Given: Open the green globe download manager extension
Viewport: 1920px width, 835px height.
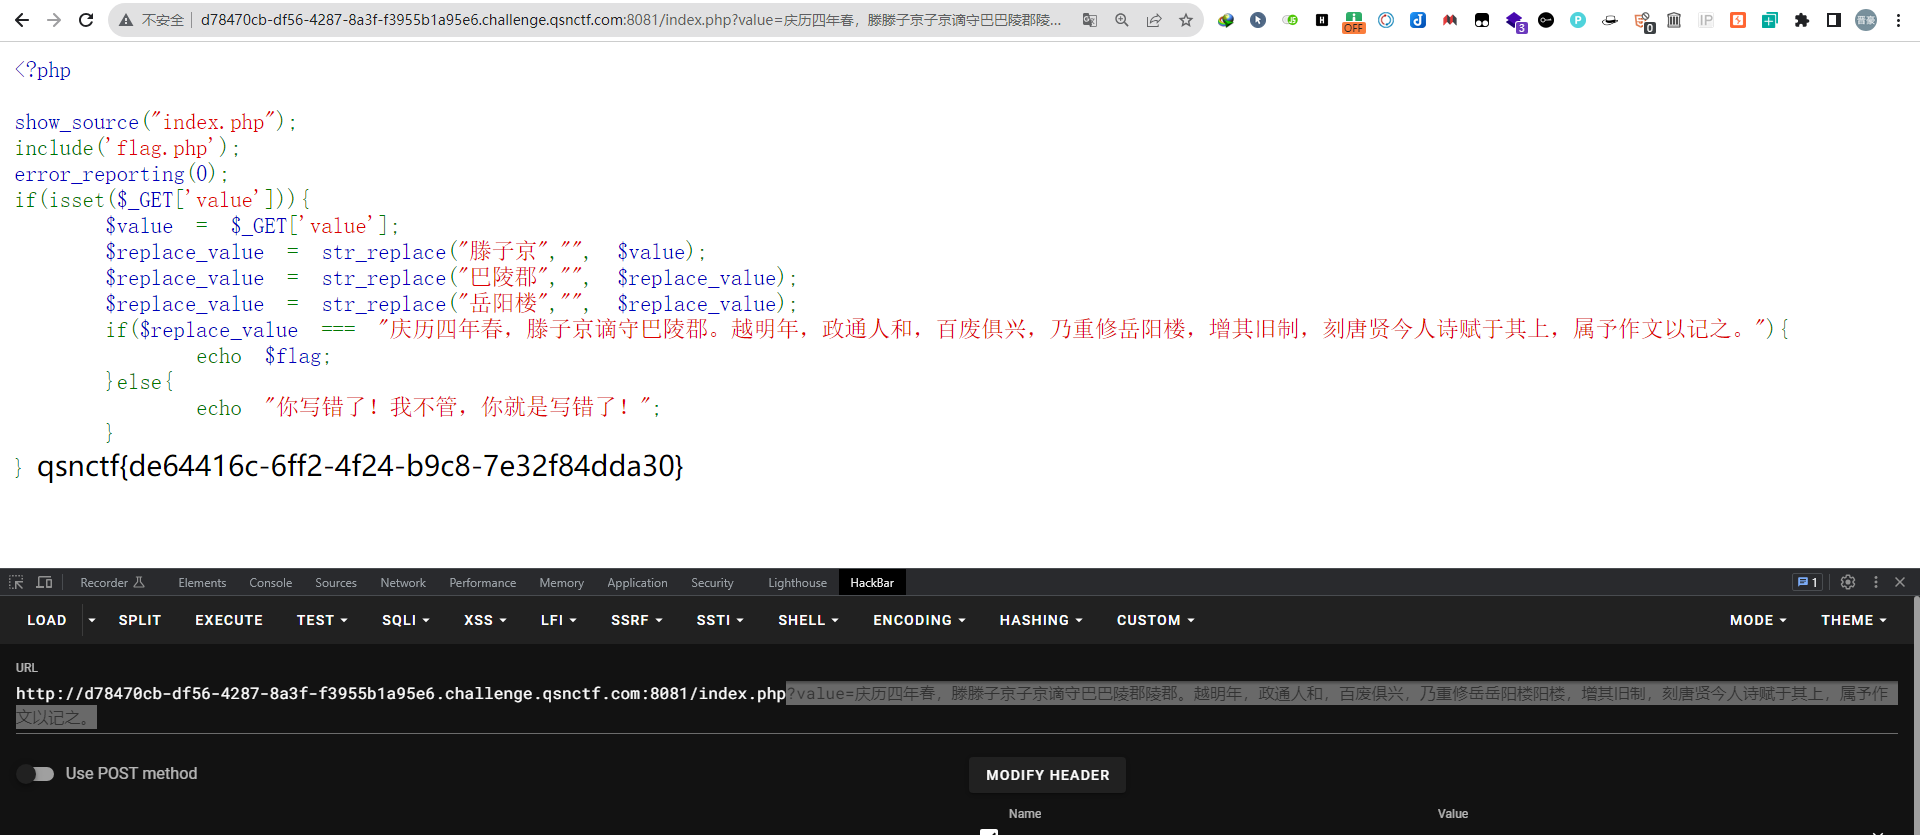Looking at the screenshot, I should pyautogui.click(x=1226, y=20).
